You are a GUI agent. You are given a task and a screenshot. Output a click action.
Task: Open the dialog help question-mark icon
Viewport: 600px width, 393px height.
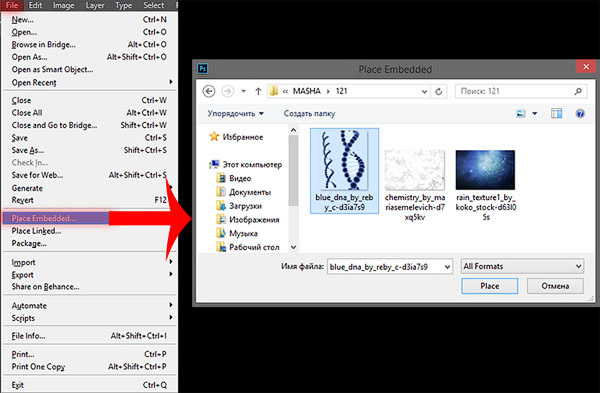coord(580,113)
